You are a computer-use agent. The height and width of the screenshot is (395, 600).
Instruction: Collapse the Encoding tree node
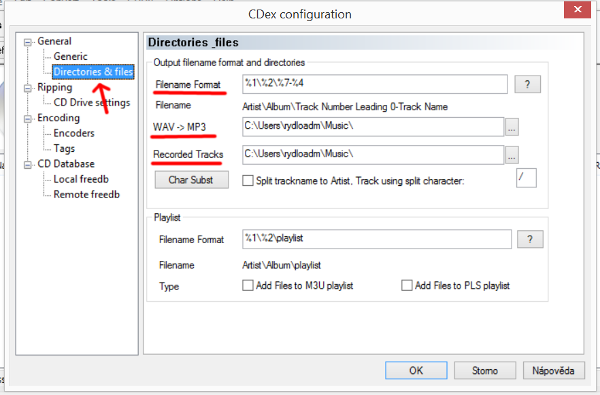(28, 119)
